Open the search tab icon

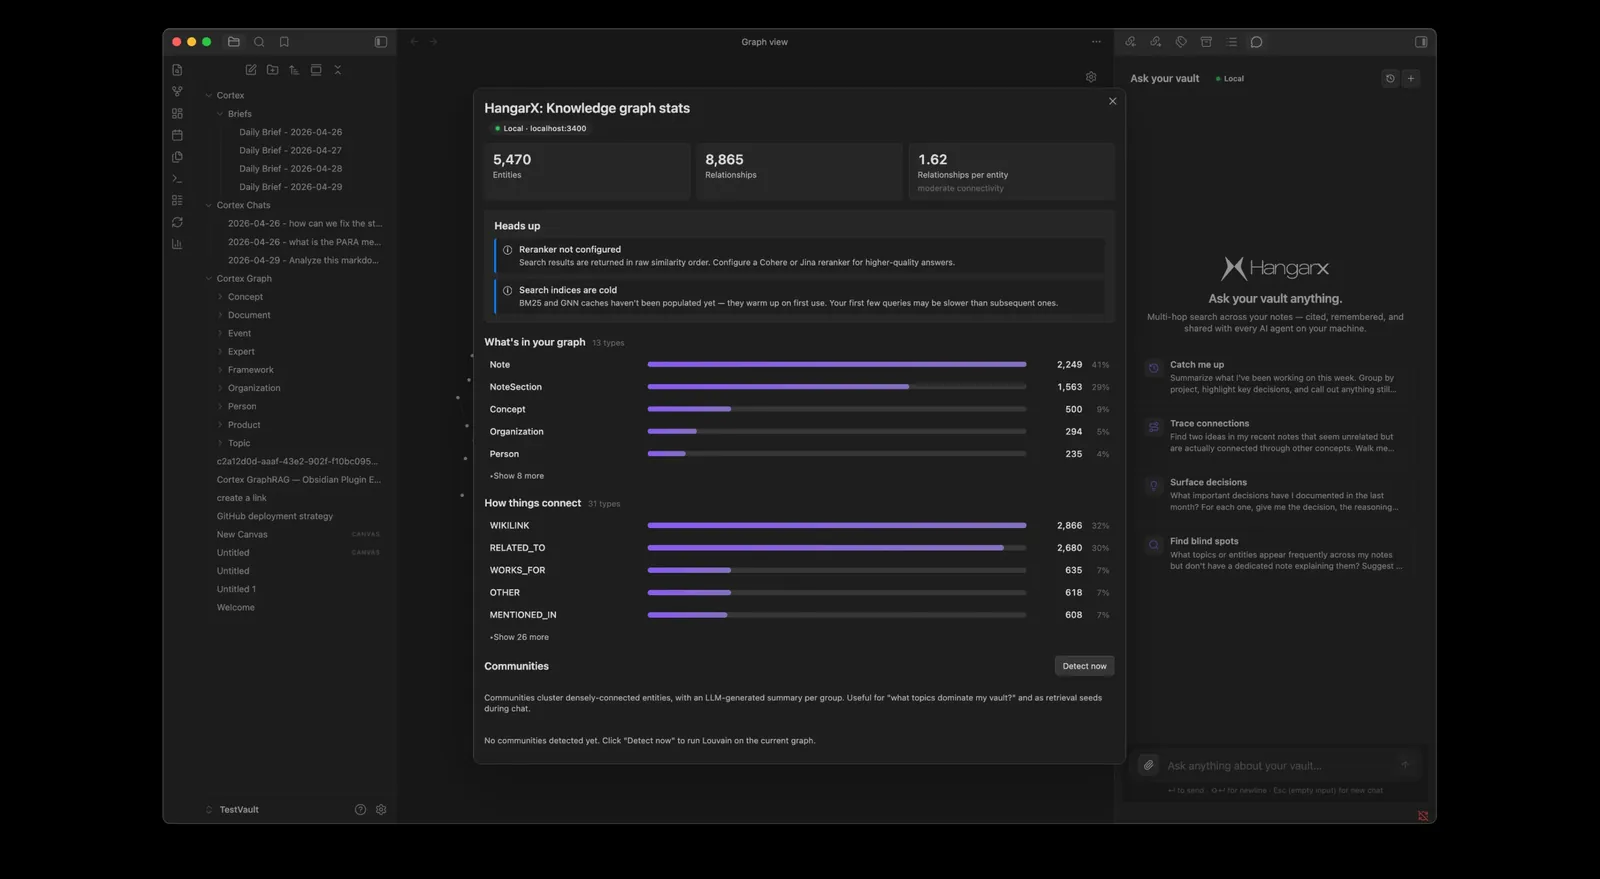(x=259, y=42)
